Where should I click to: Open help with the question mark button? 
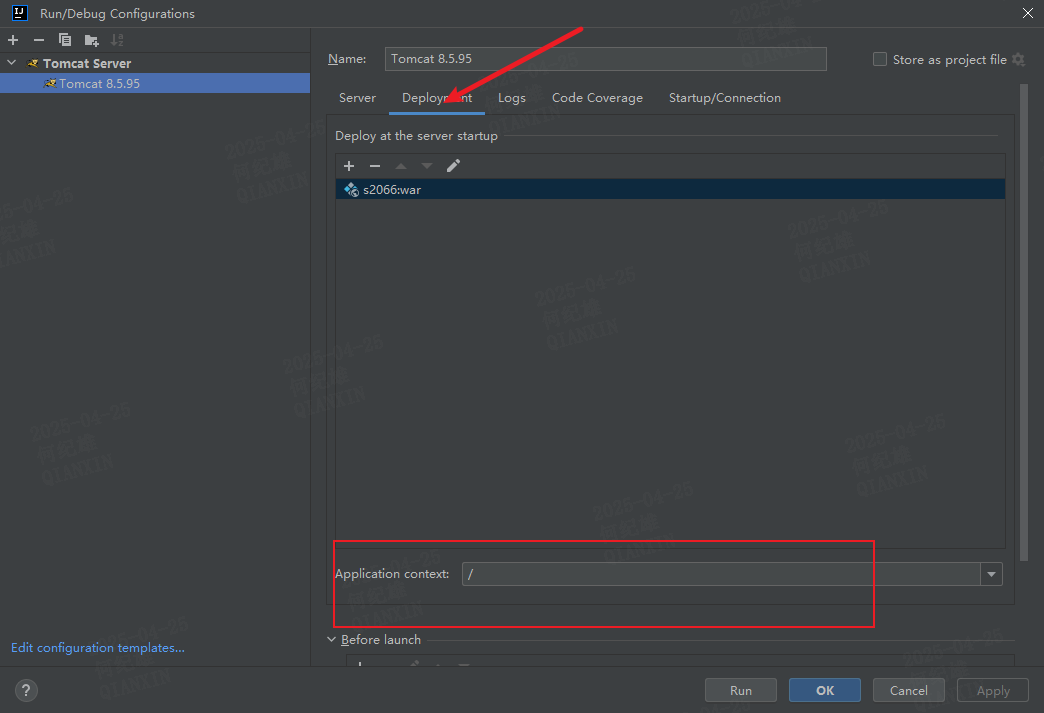coord(26,690)
